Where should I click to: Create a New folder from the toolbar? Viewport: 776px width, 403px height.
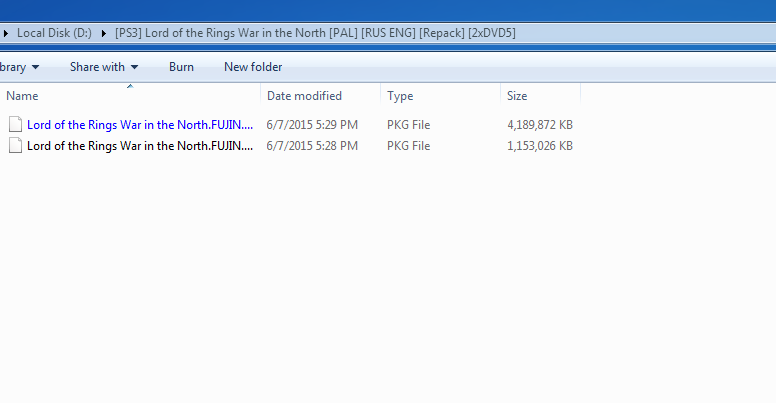(x=253, y=67)
